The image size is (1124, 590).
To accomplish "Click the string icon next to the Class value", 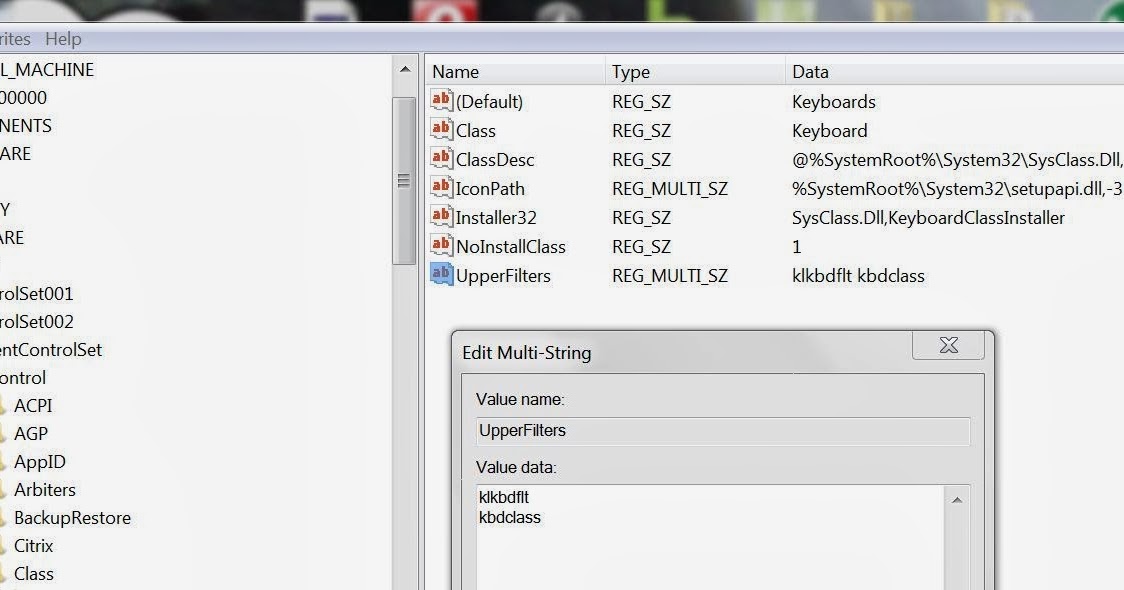I will (441, 130).
